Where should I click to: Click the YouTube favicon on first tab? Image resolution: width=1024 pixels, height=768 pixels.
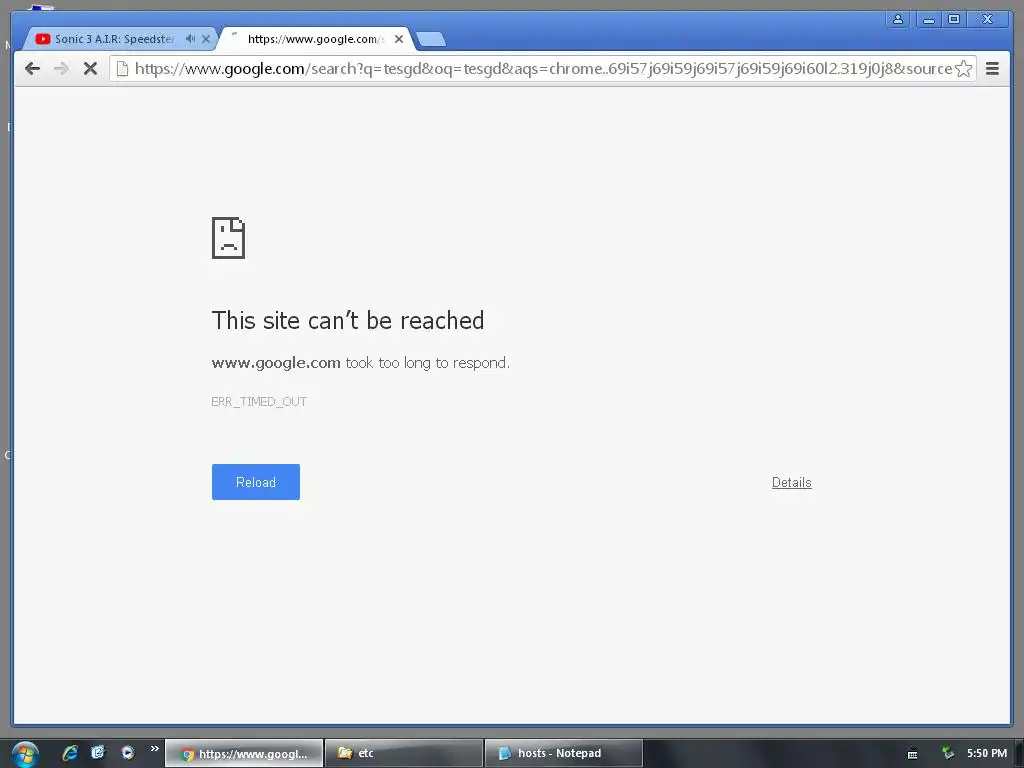click(x=43, y=39)
